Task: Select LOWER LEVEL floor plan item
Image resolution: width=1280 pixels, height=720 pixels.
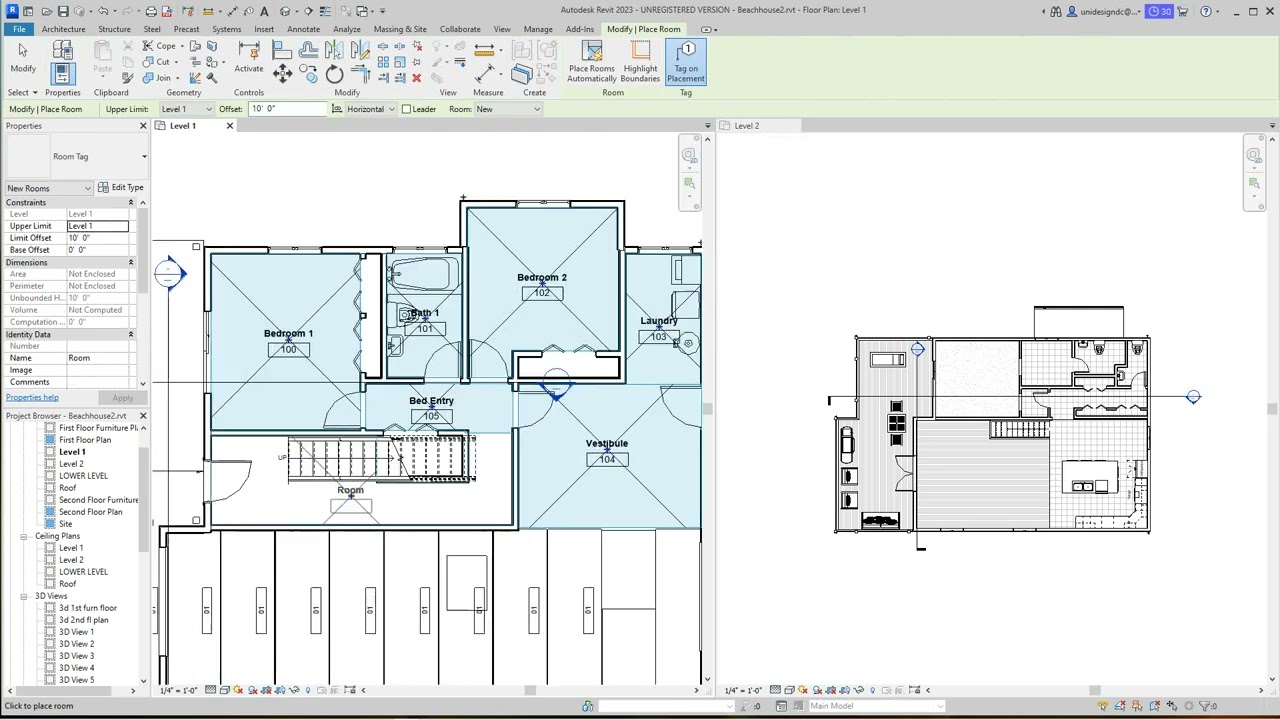Action: [83, 476]
